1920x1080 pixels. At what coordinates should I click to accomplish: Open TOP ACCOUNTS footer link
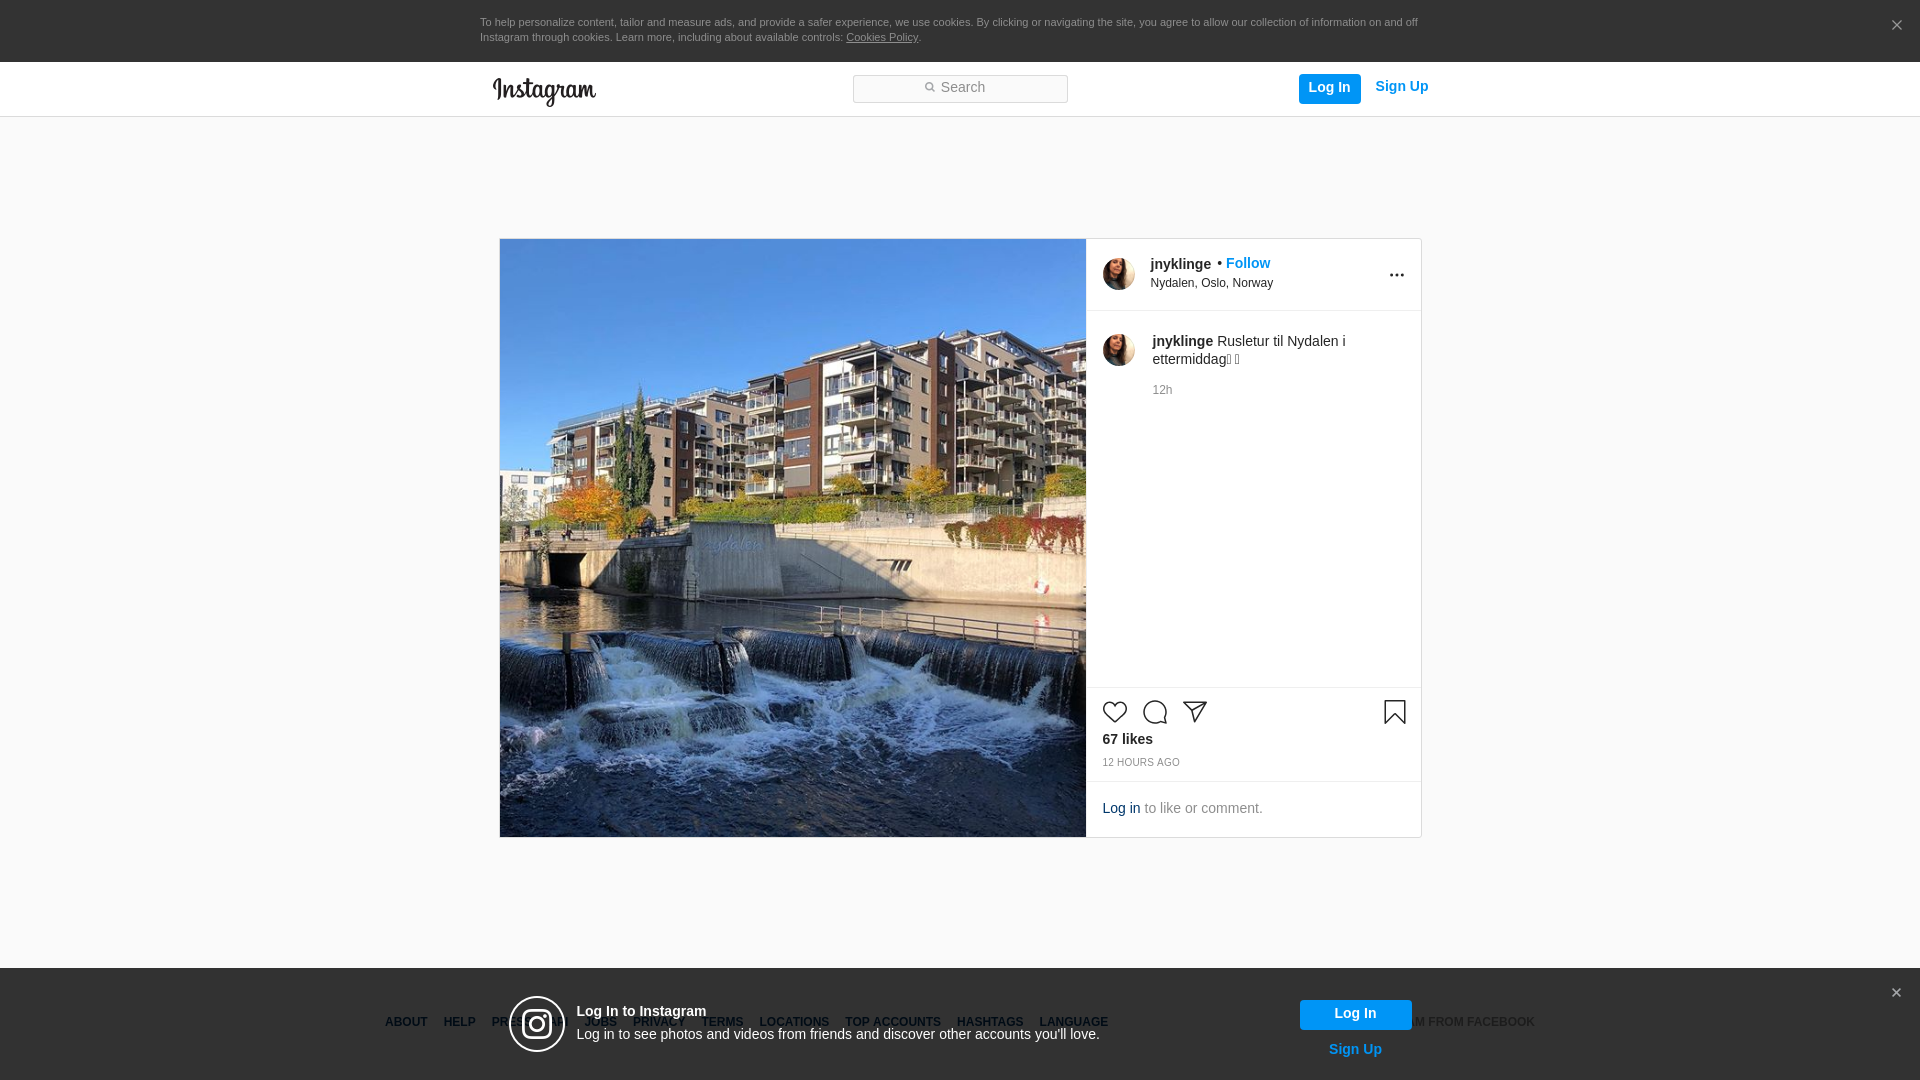coord(893,1022)
